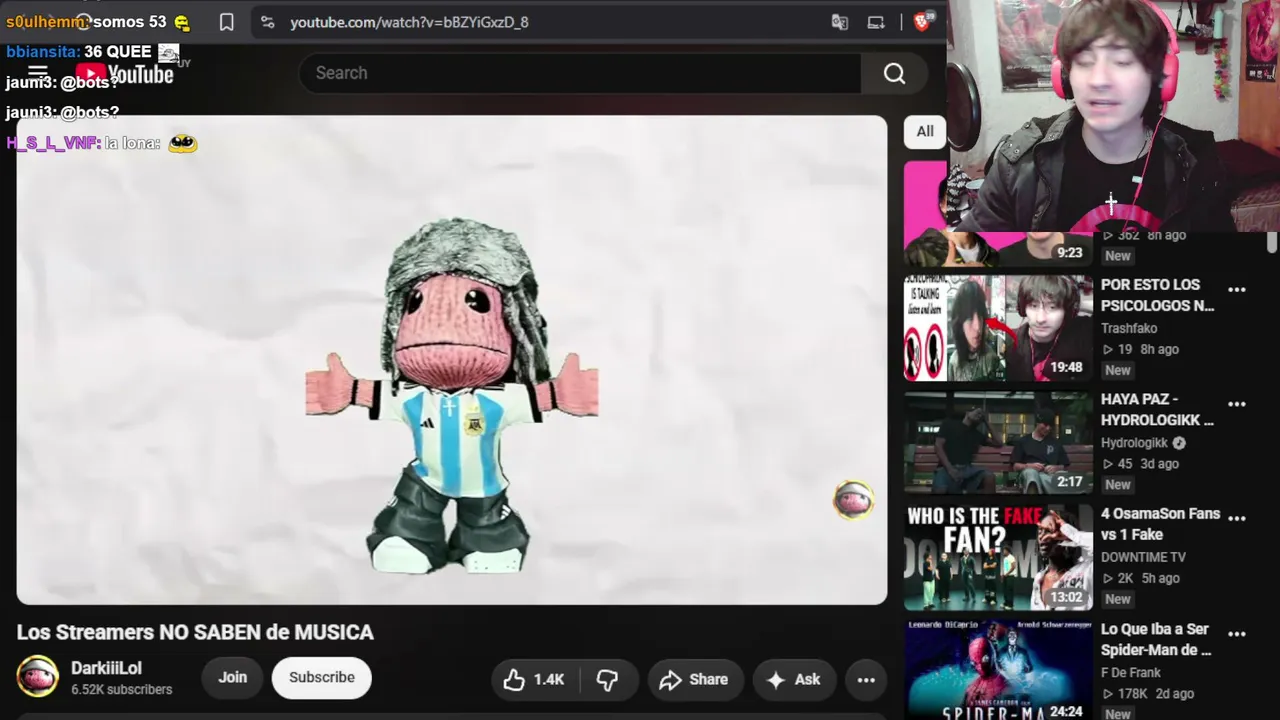Click the translate page icon
This screenshot has height=720, width=1280.
coord(840,22)
